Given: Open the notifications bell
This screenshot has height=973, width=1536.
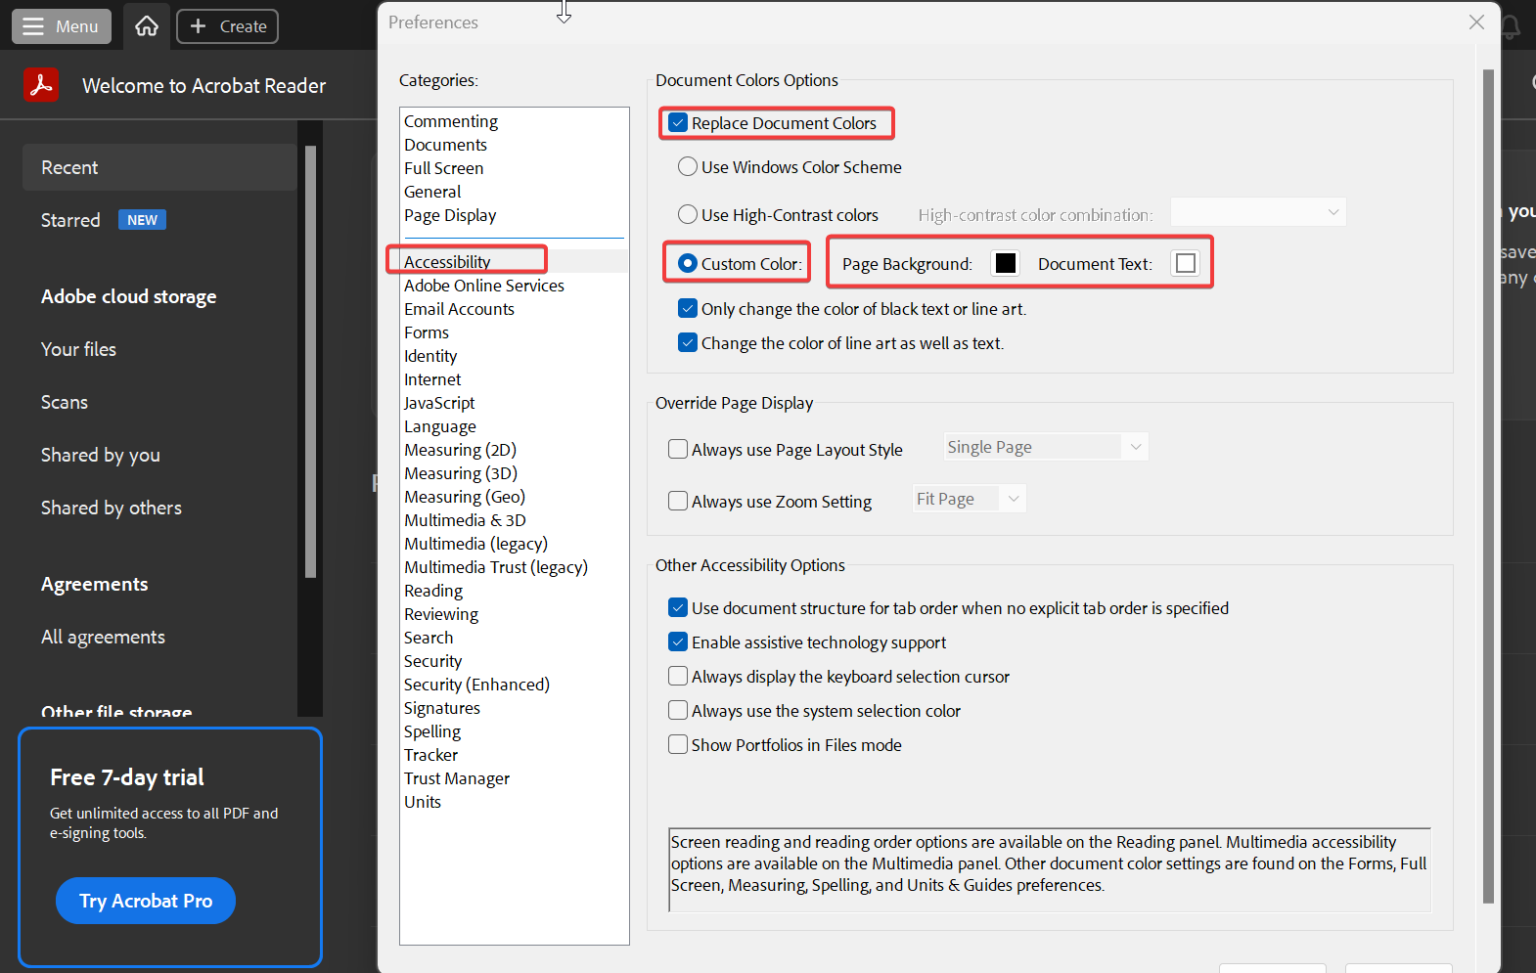Looking at the screenshot, I should 1511,26.
